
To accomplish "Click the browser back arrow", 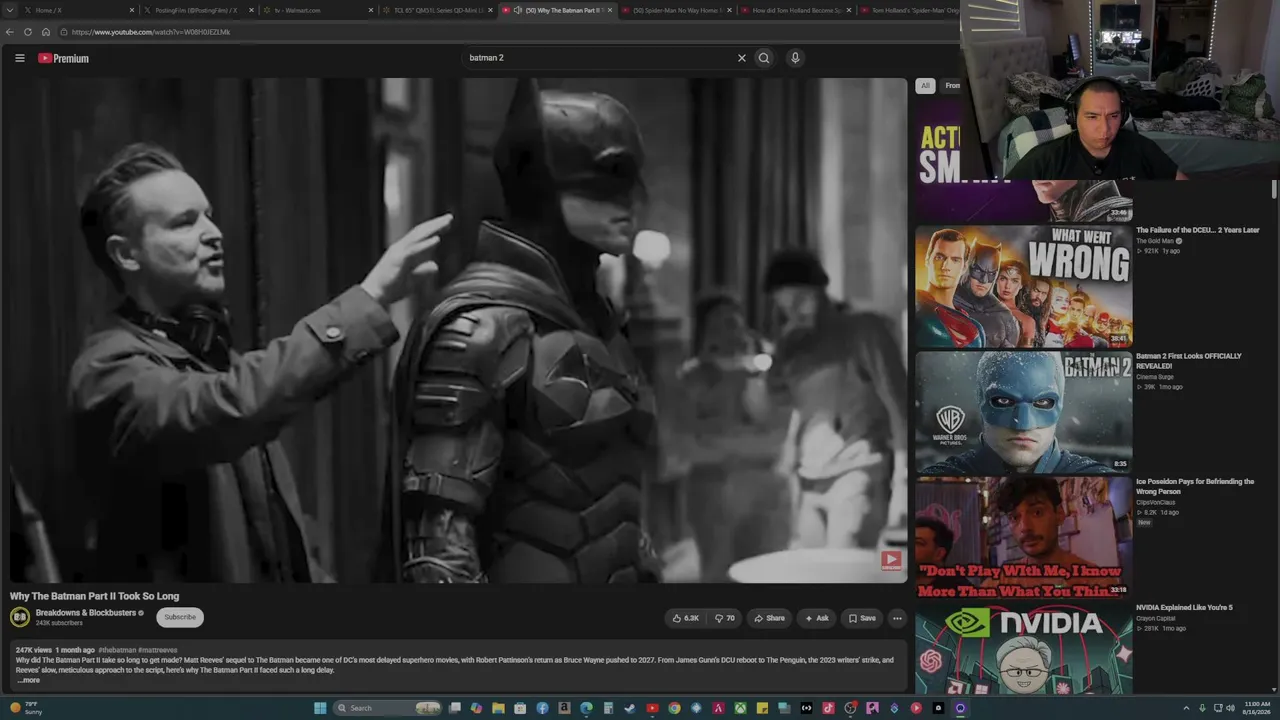I will pyautogui.click(x=10, y=32).
